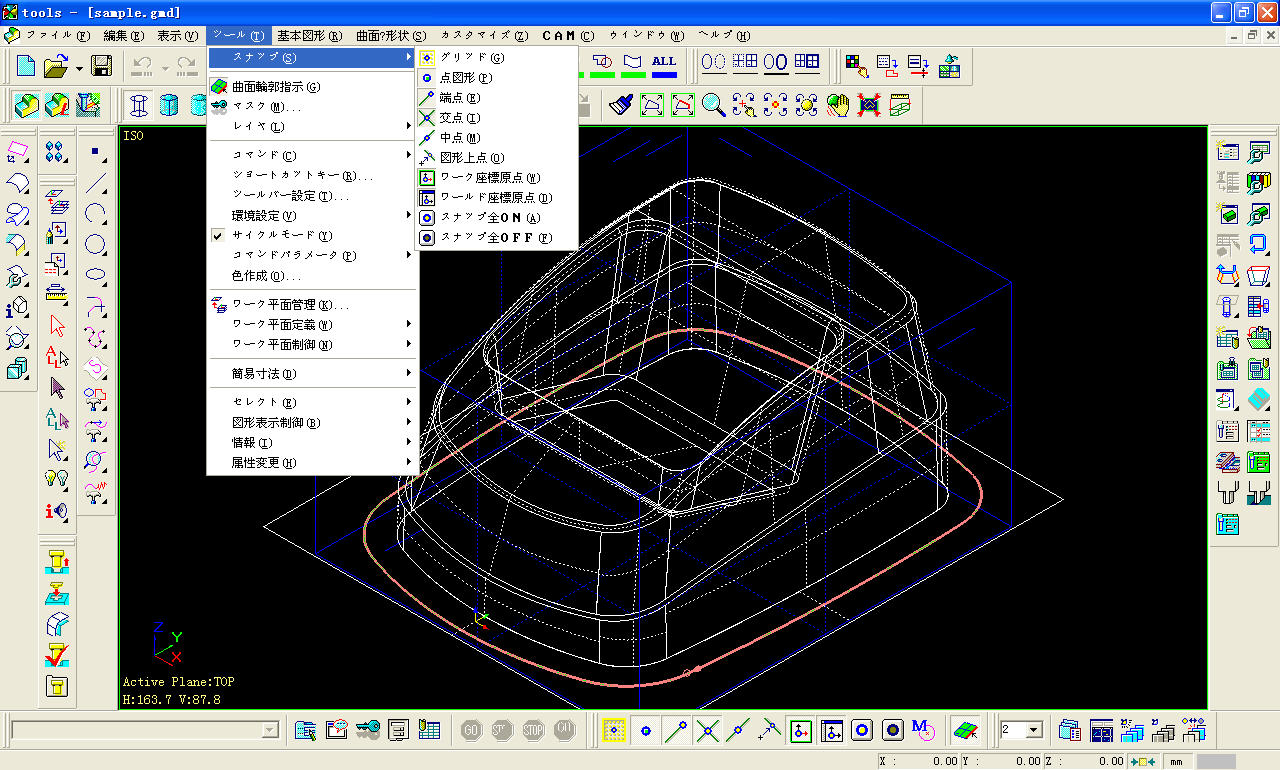Choose スナップ全OFF in the submenu
Viewport: 1280px width, 770px height.
coord(497,238)
